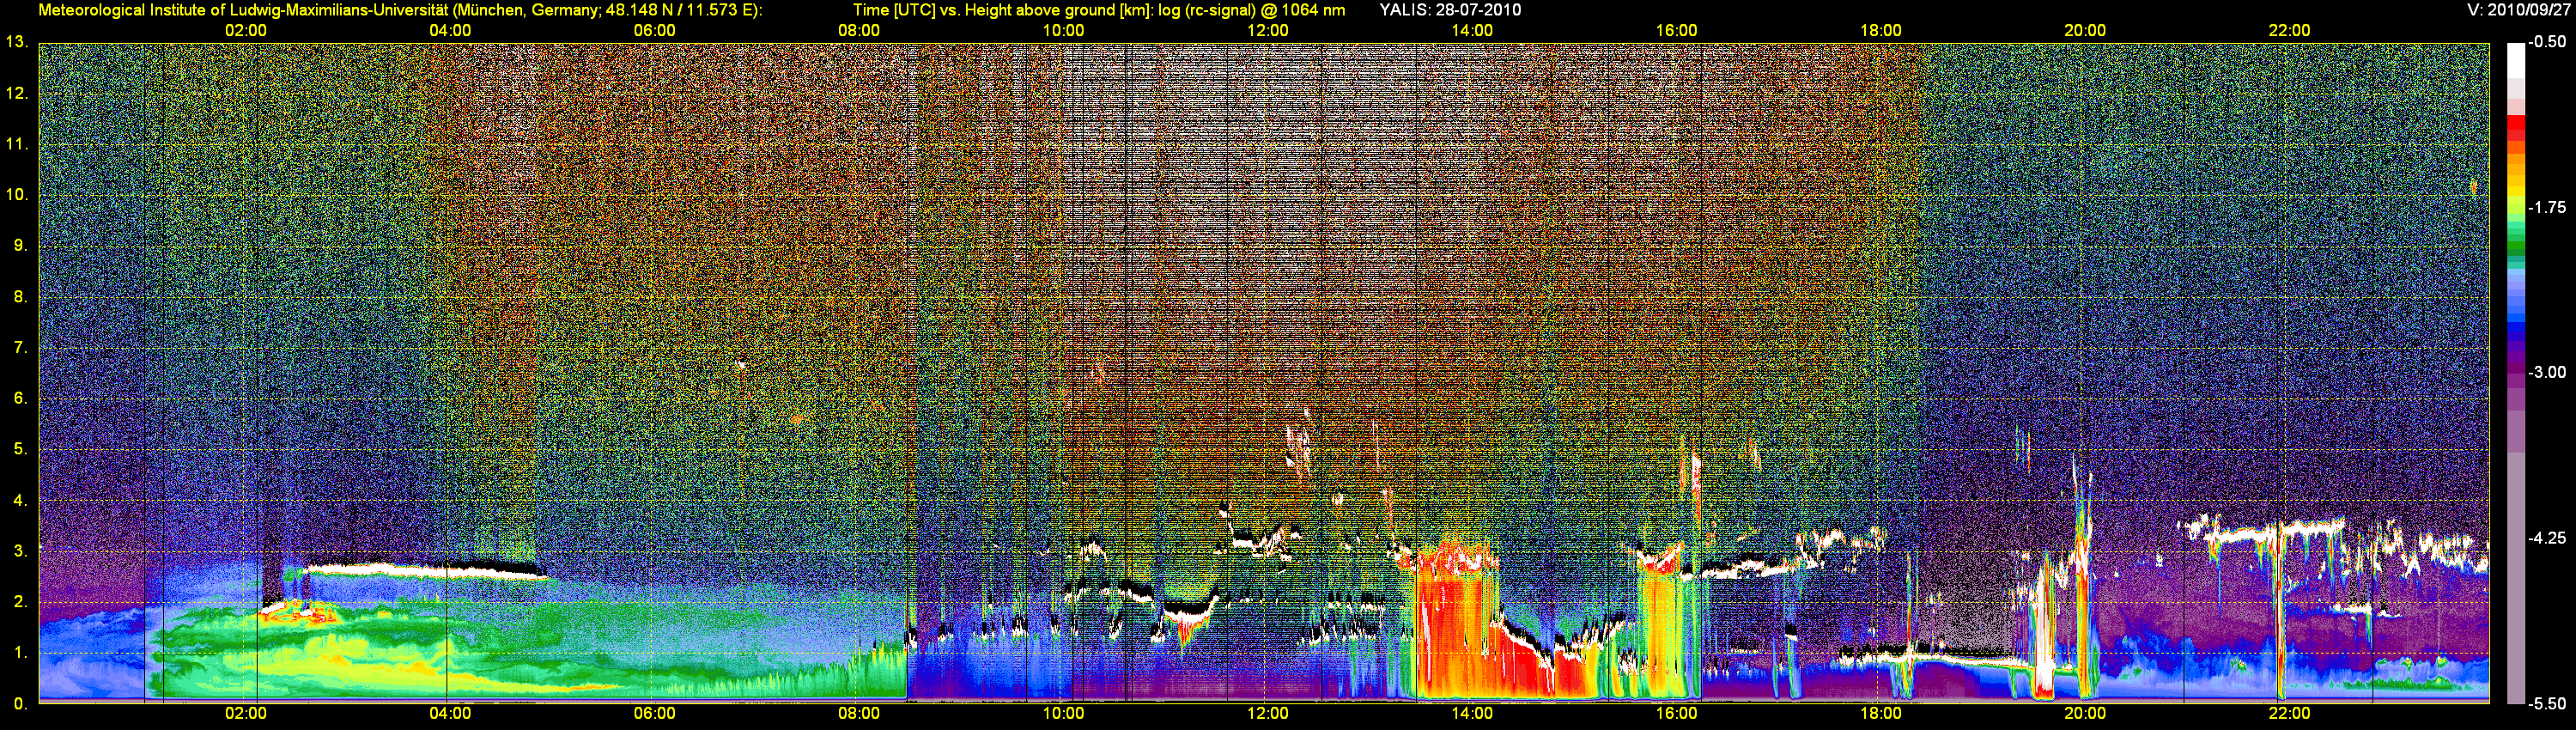The width and height of the screenshot is (2576, 730).
Task: Click the 22:00 label on the lower time axis
Action: point(2289,714)
